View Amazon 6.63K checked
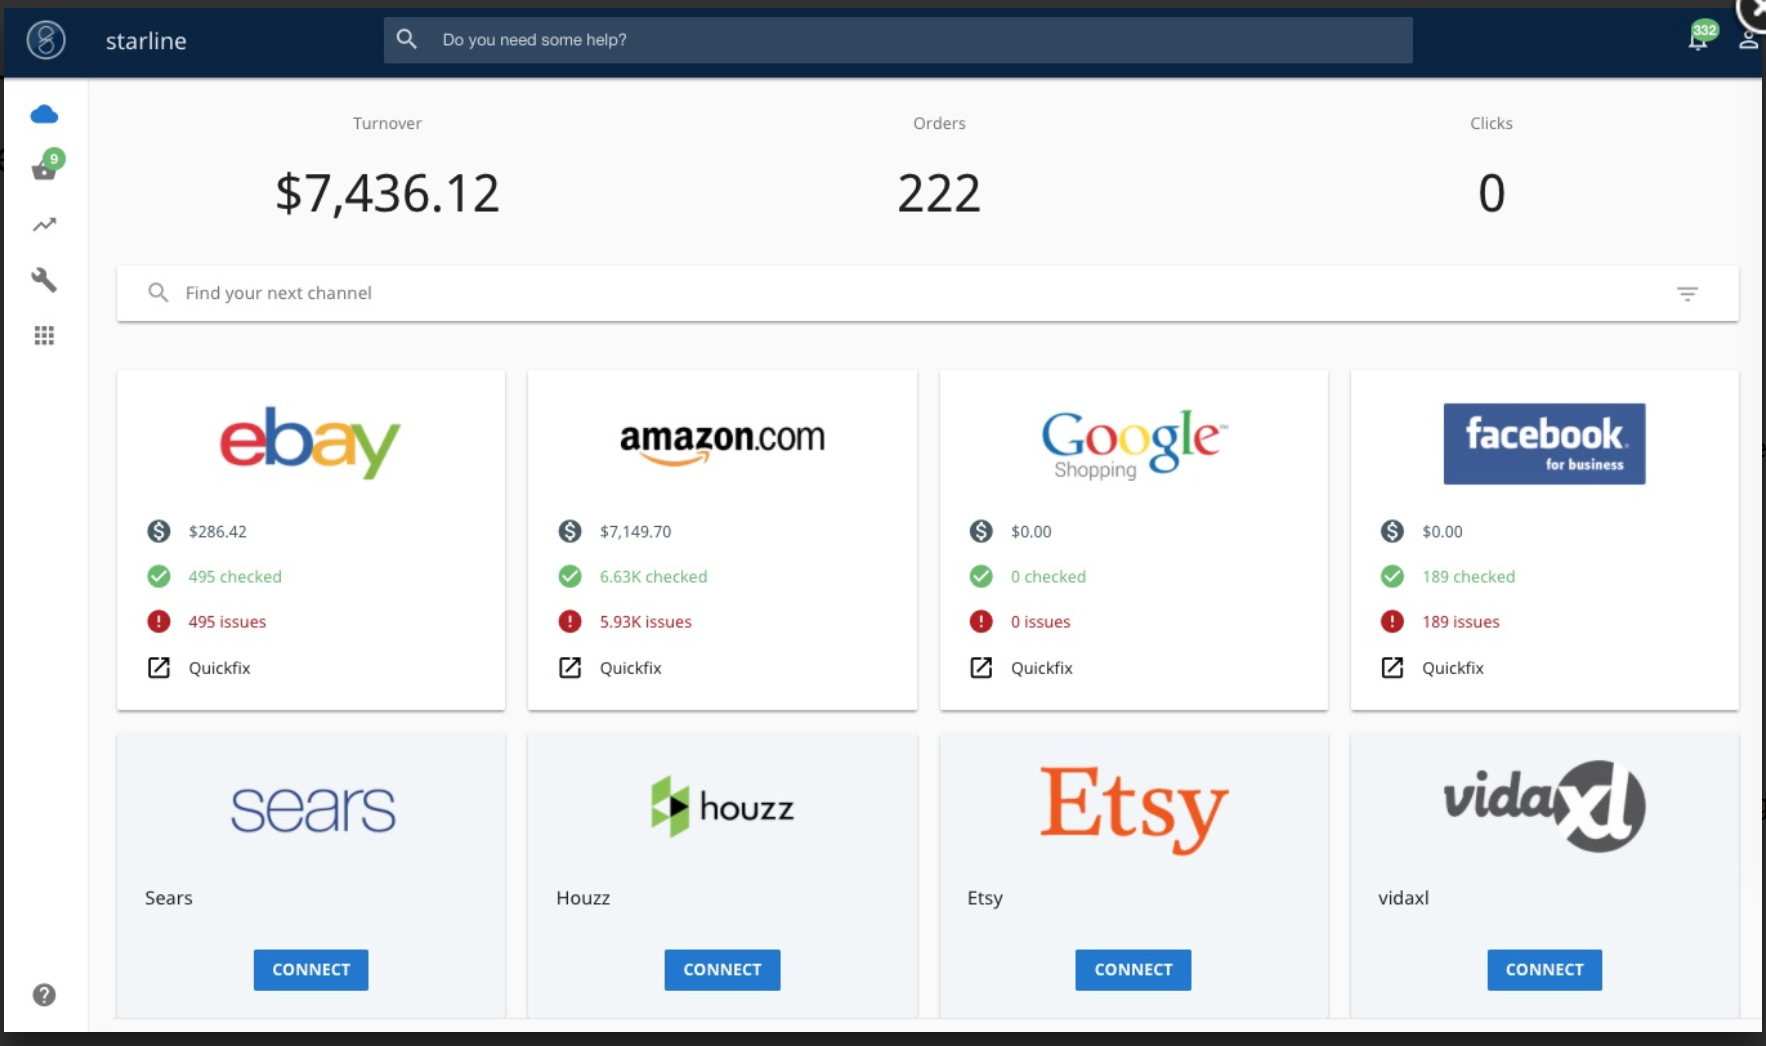The height and width of the screenshot is (1046, 1766). pyautogui.click(x=653, y=577)
